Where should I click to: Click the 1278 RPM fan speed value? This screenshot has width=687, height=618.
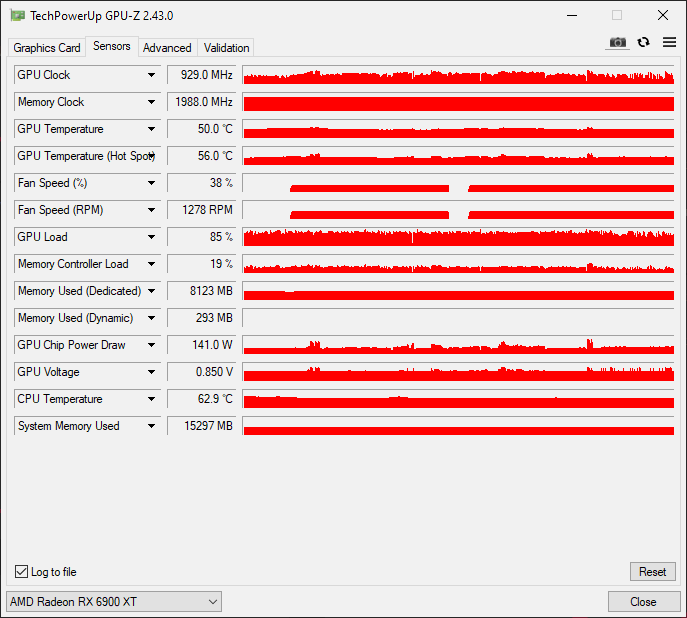(x=202, y=210)
